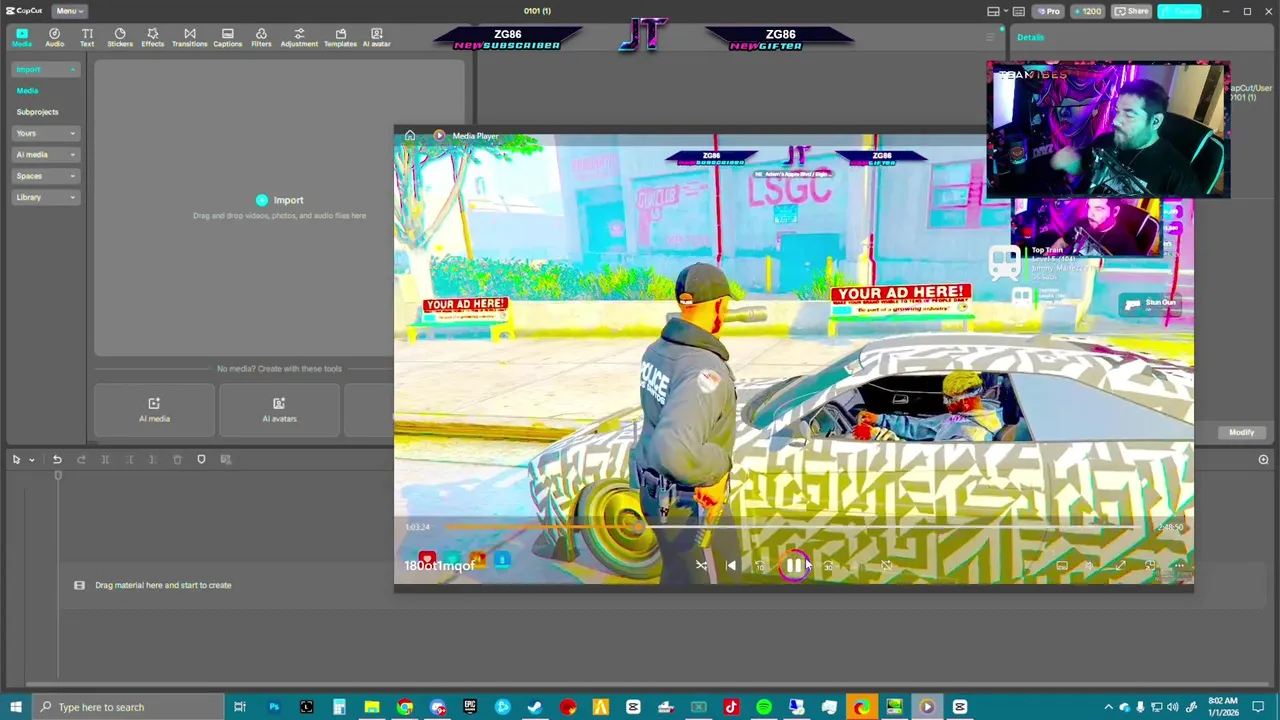Screen dimensions: 1280x720
Task: Pause the Media Player video
Action: tap(793, 566)
